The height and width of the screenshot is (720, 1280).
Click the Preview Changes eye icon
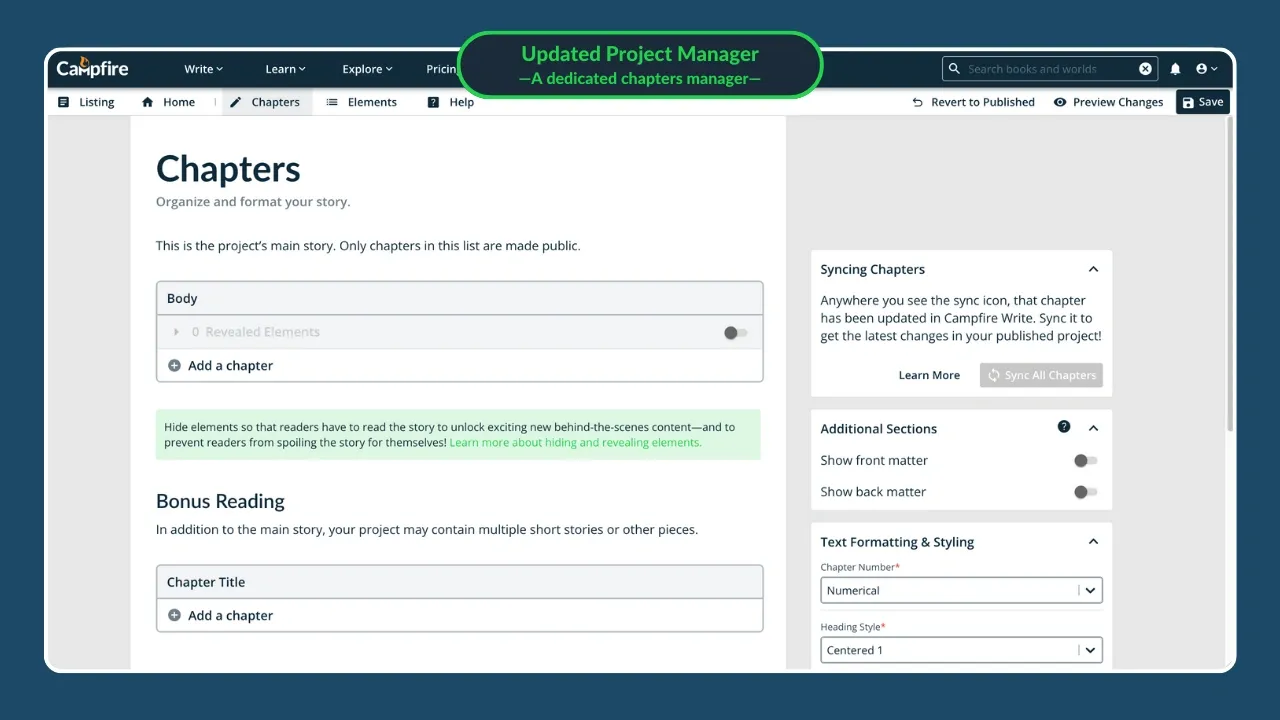[1060, 102]
